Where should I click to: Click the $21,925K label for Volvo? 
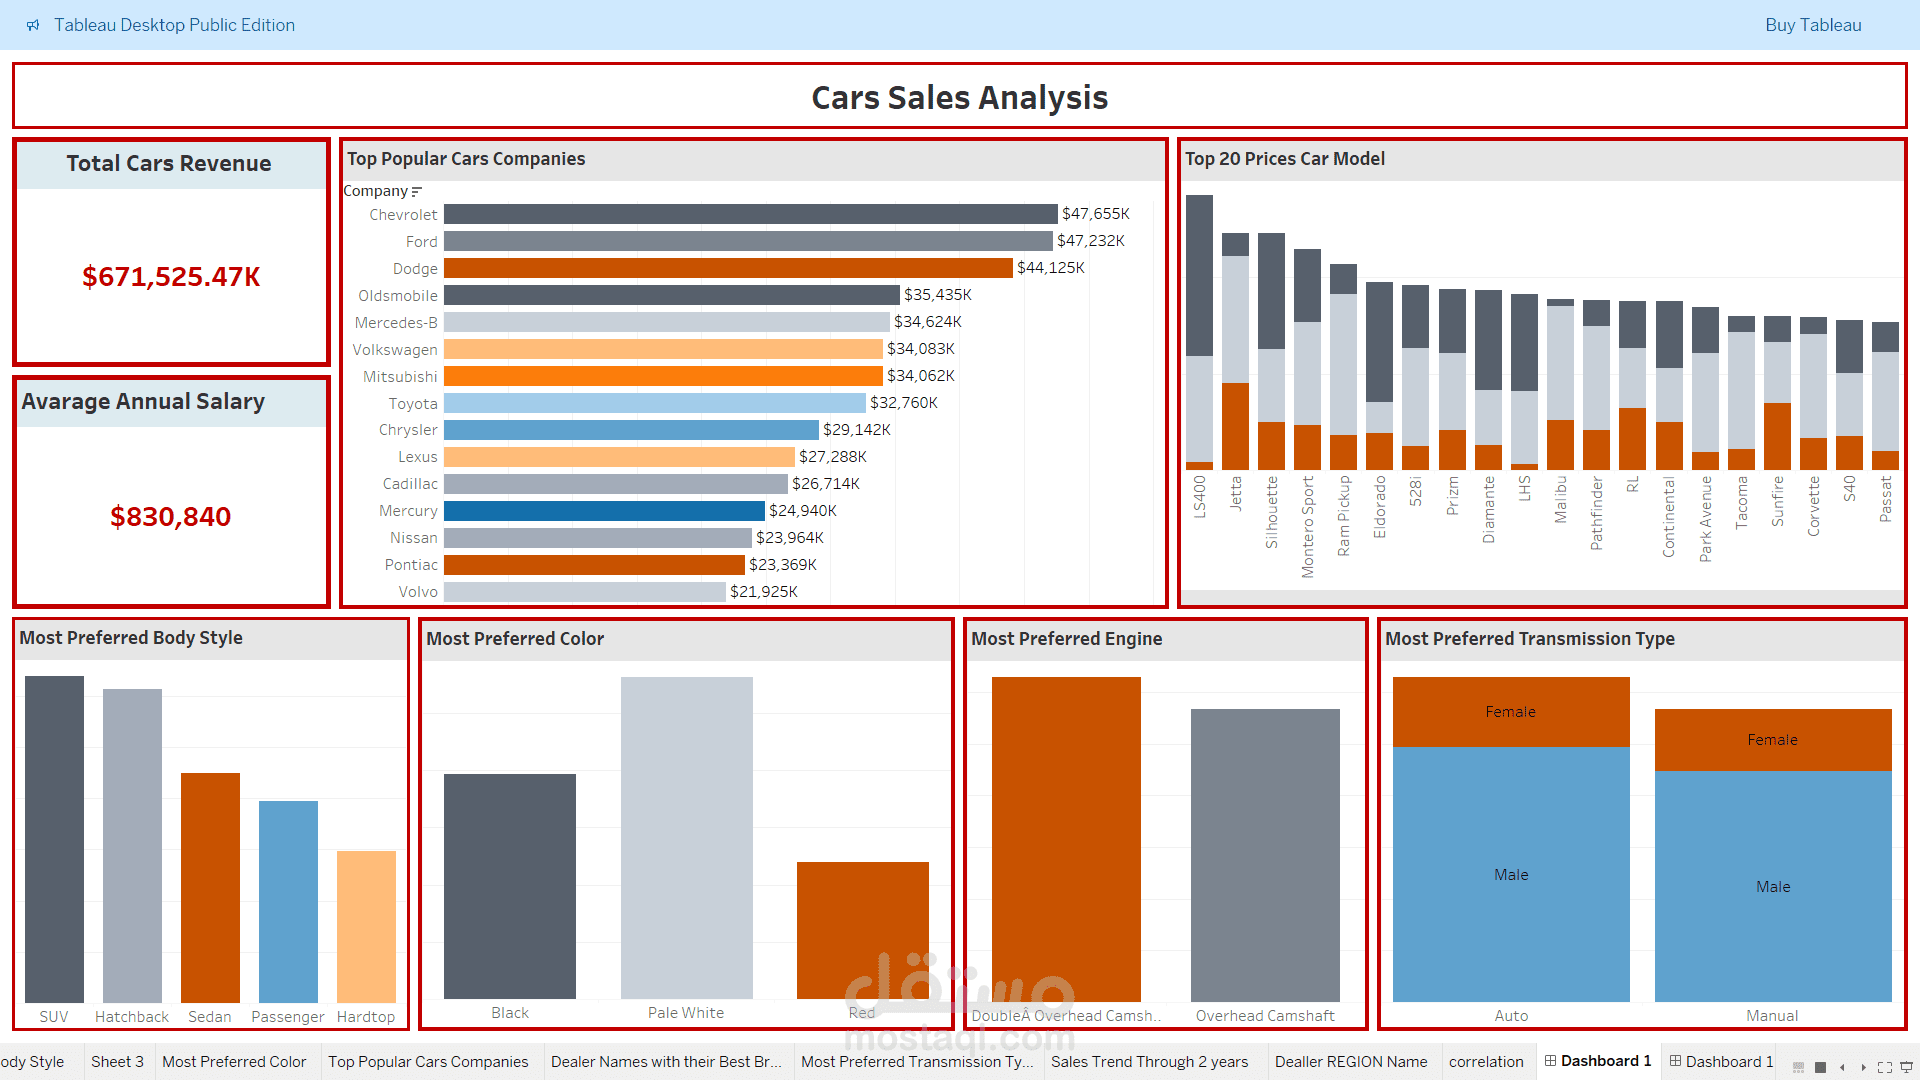(x=764, y=592)
